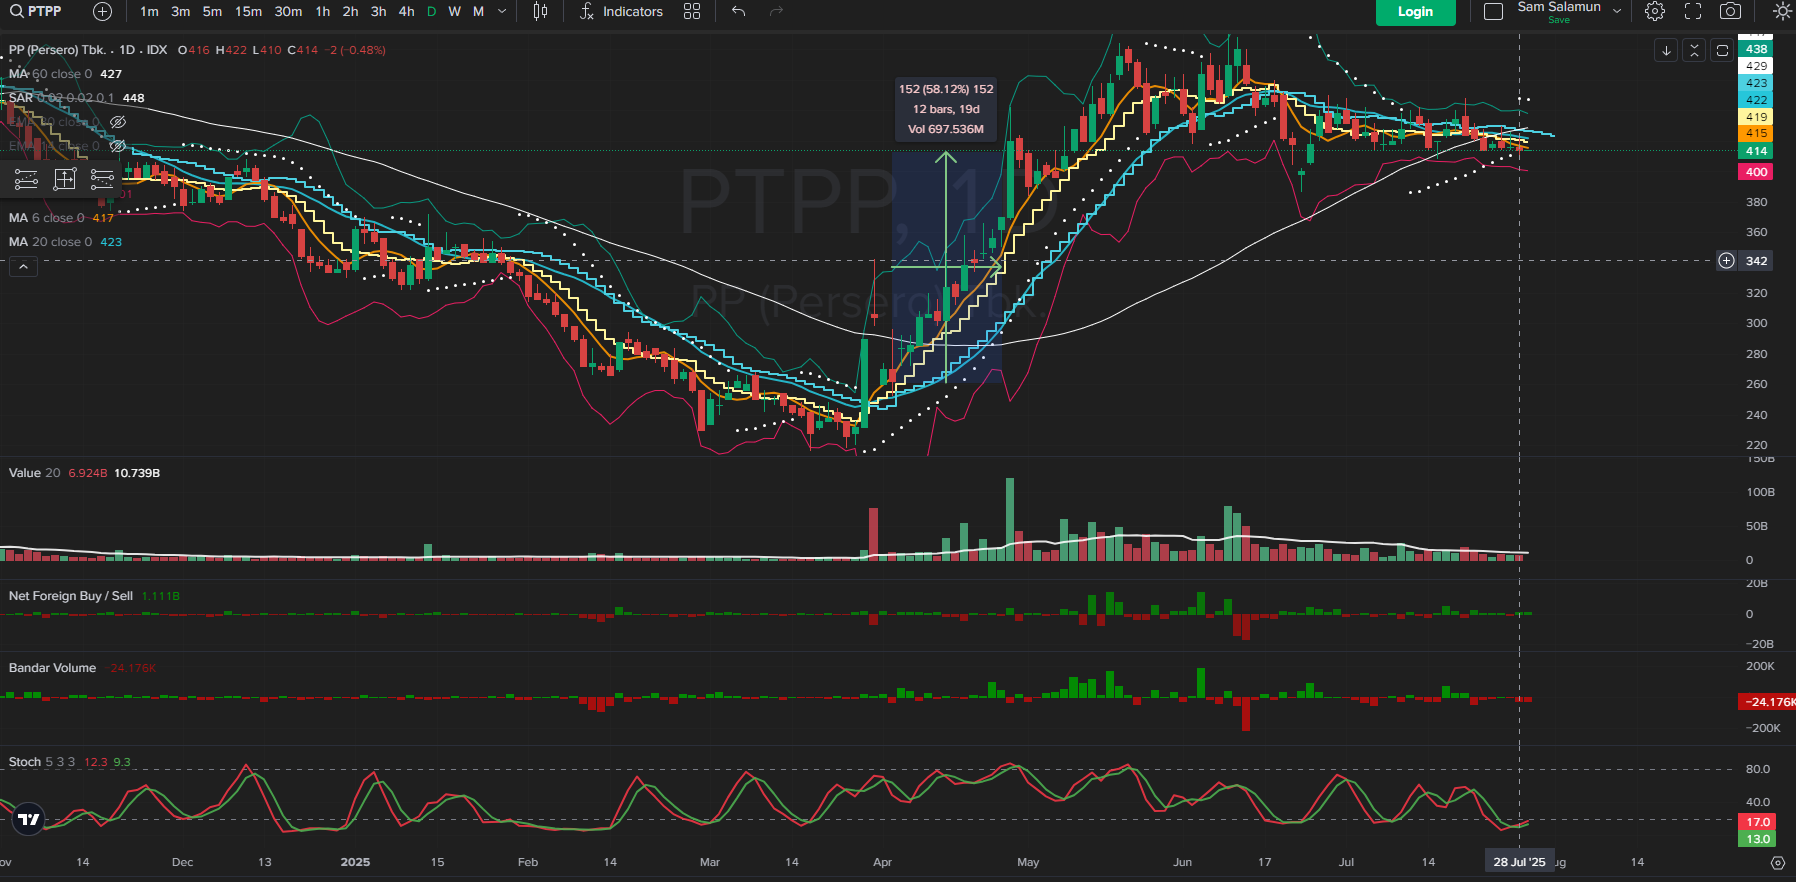1796x882 pixels.
Task: Click the price range measurement label box
Action: [x=946, y=109]
